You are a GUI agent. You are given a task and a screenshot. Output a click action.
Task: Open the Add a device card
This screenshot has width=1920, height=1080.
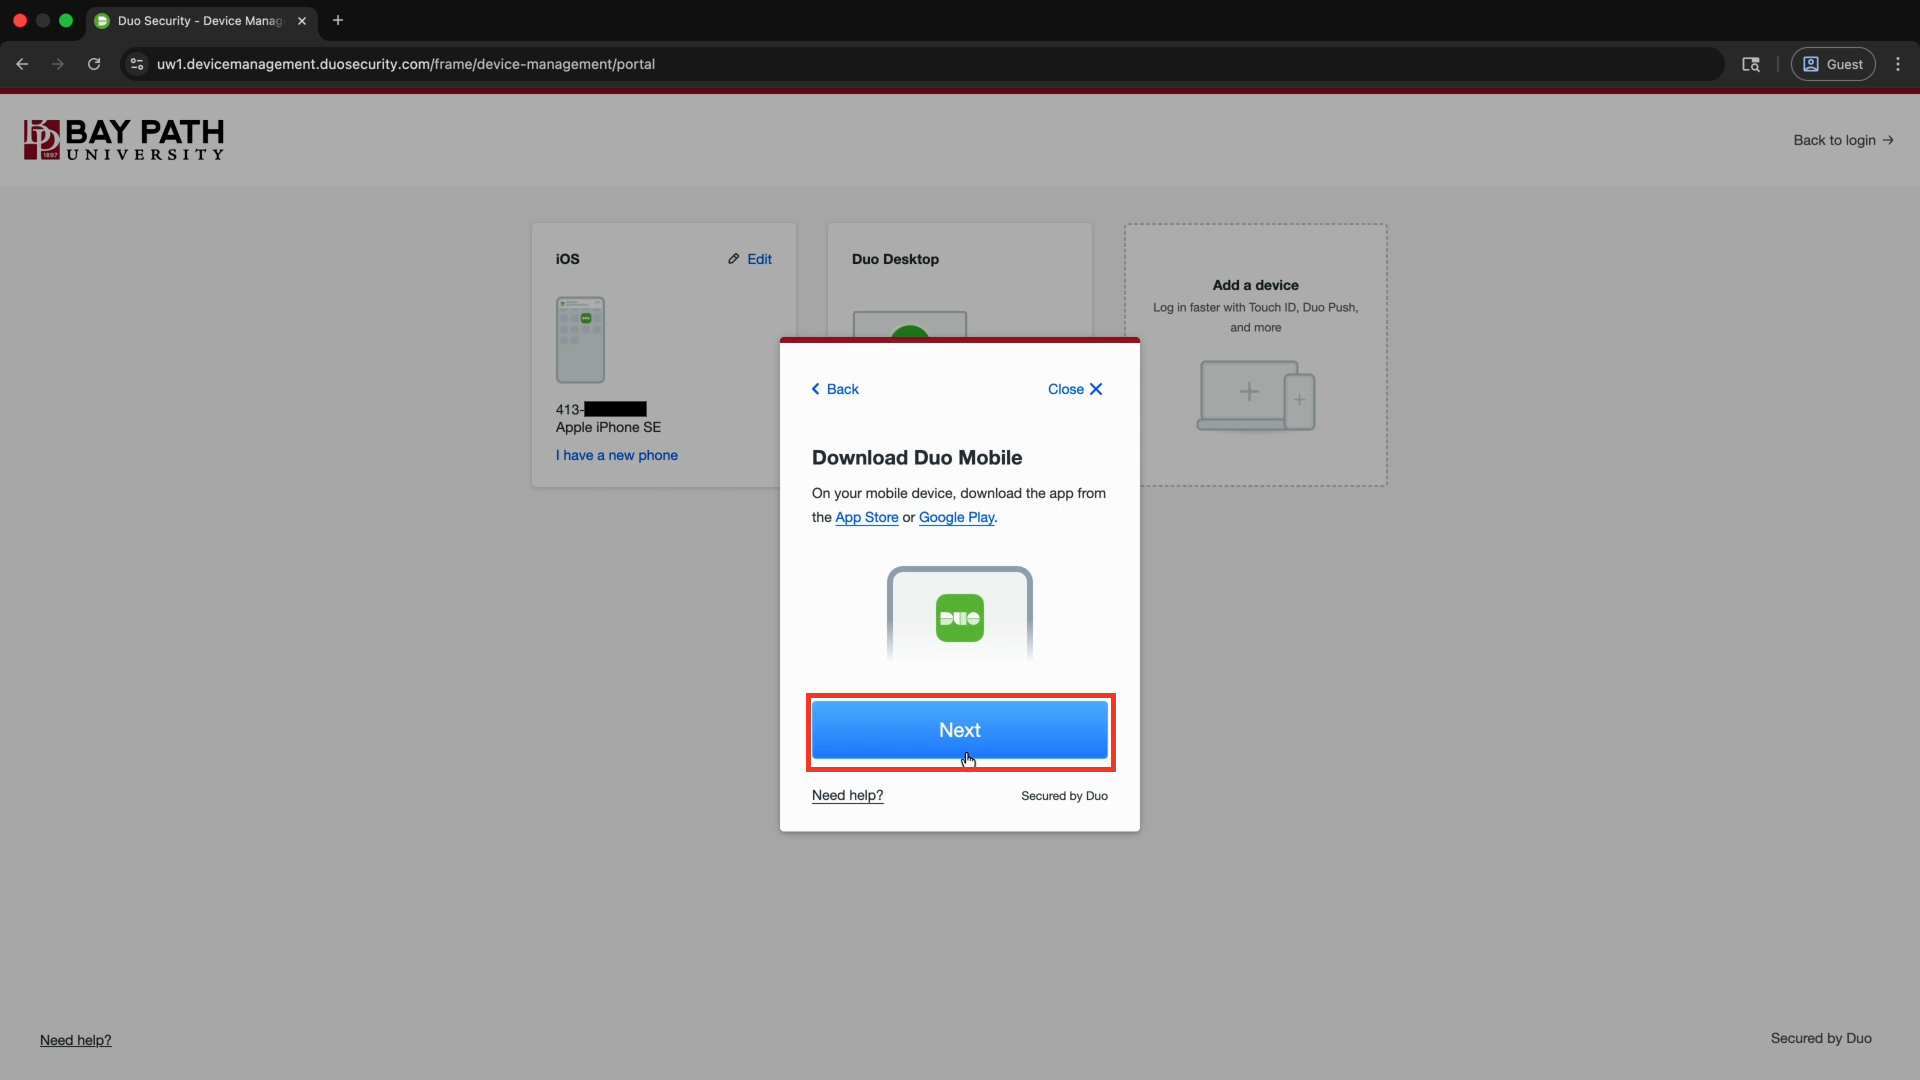pos(1256,355)
